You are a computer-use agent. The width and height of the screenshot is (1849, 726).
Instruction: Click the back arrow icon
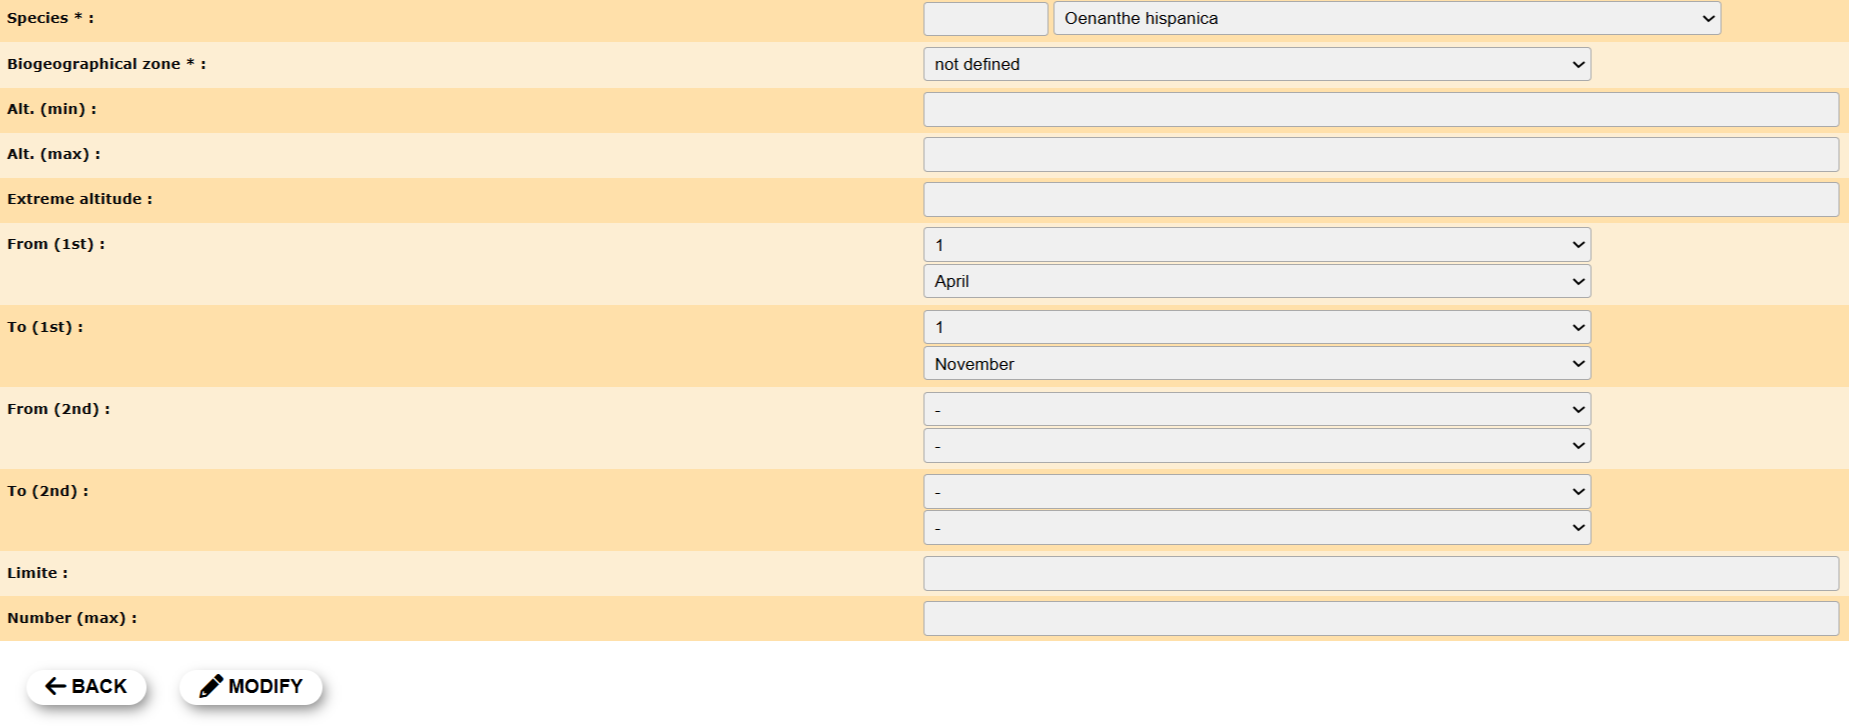click(x=56, y=686)
